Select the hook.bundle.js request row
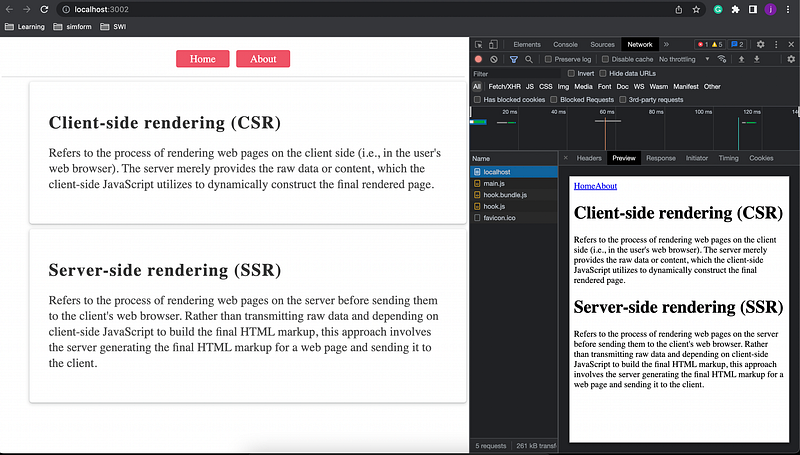This screenshot has height=455, width=800. (514, 195)
